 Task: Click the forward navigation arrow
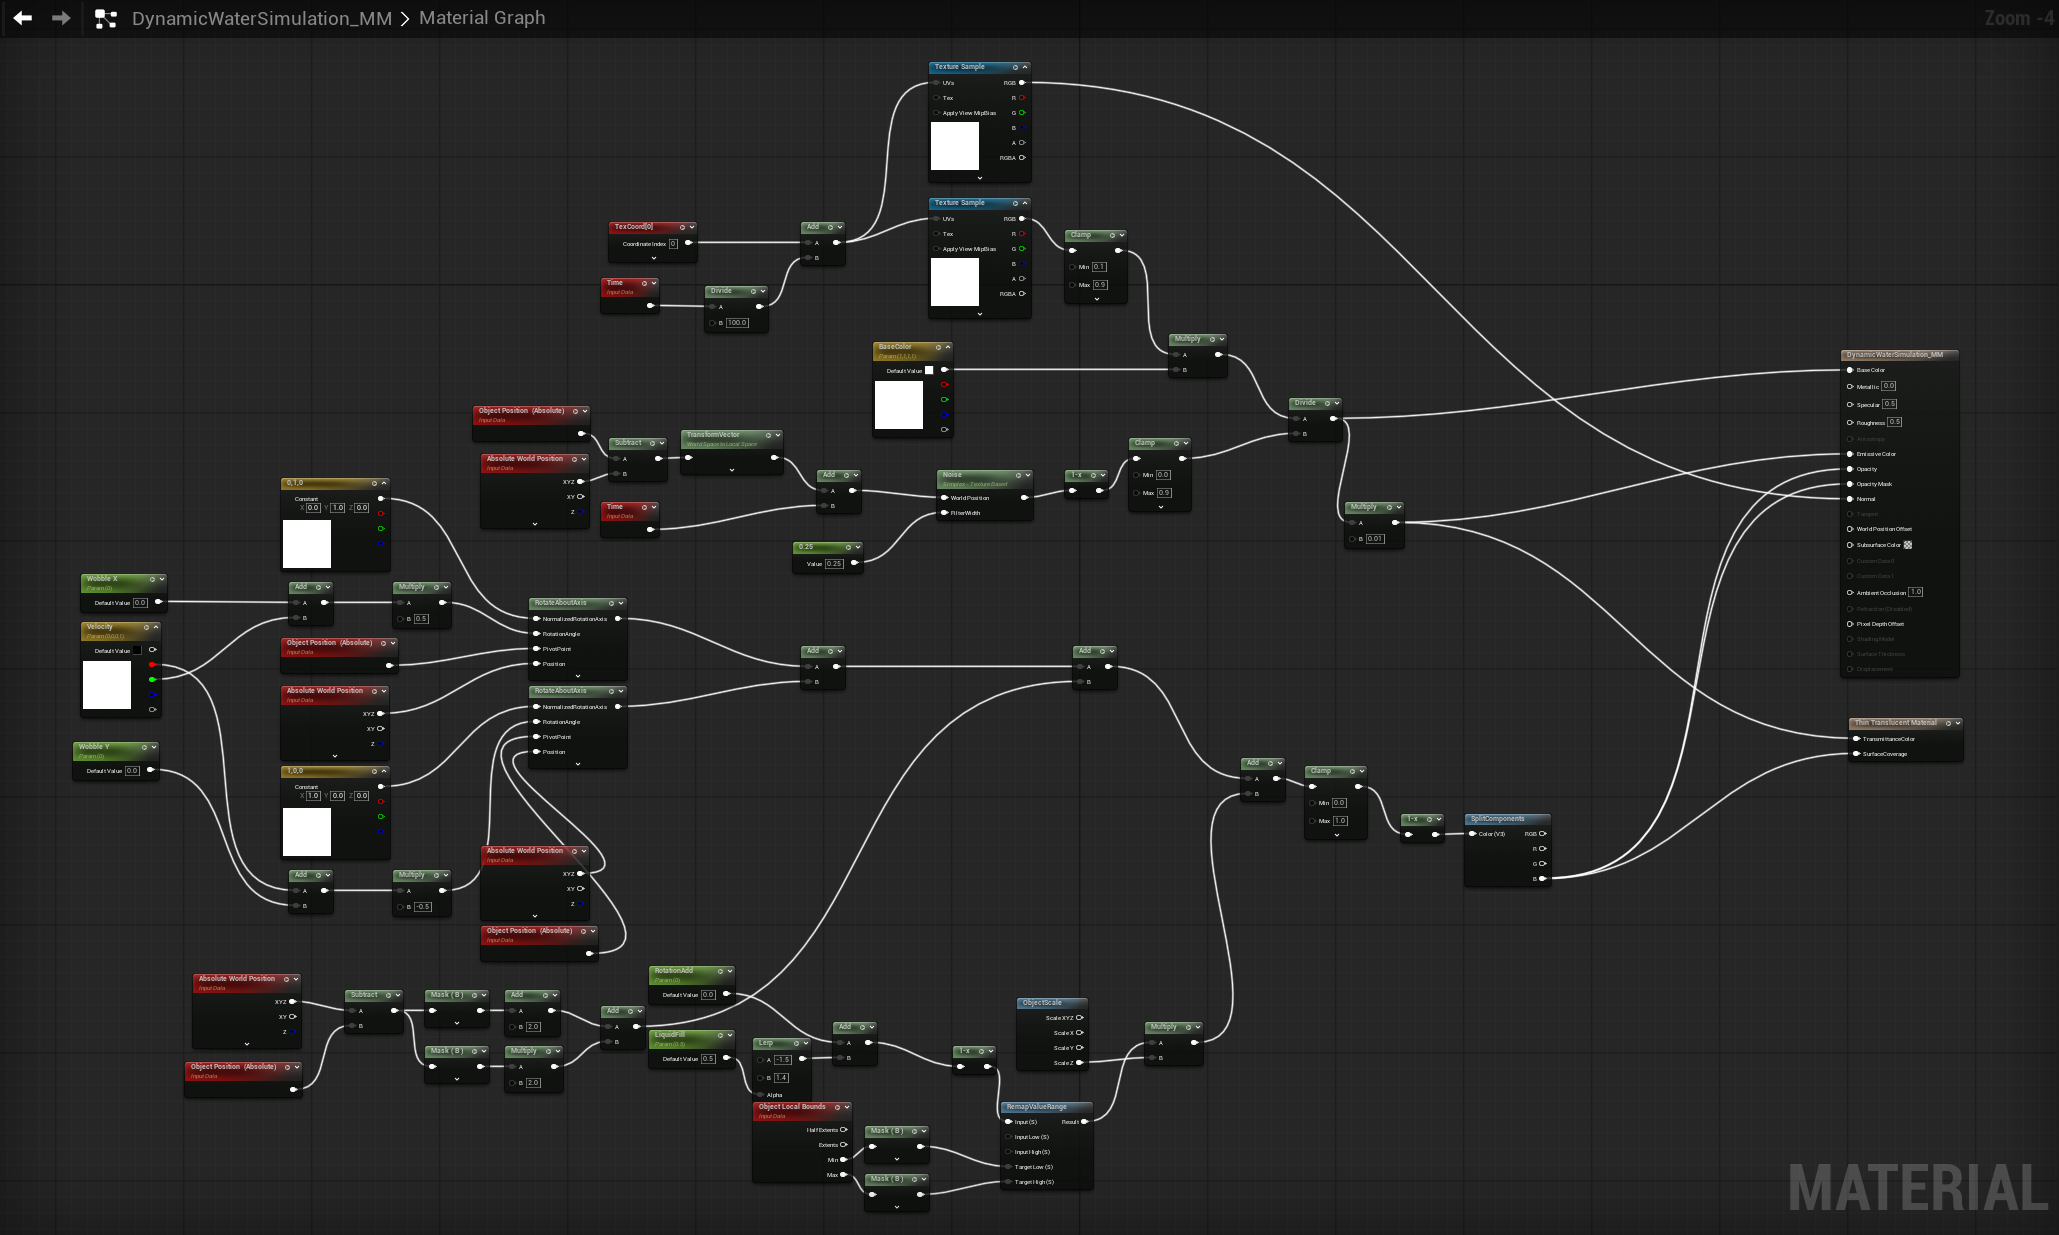point(61,18)
